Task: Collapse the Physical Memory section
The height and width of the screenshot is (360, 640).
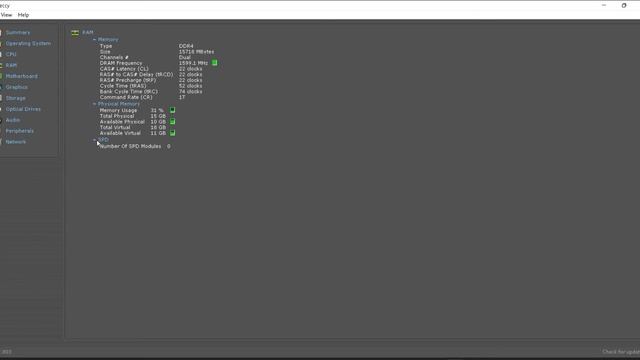Action: (94, 104)
